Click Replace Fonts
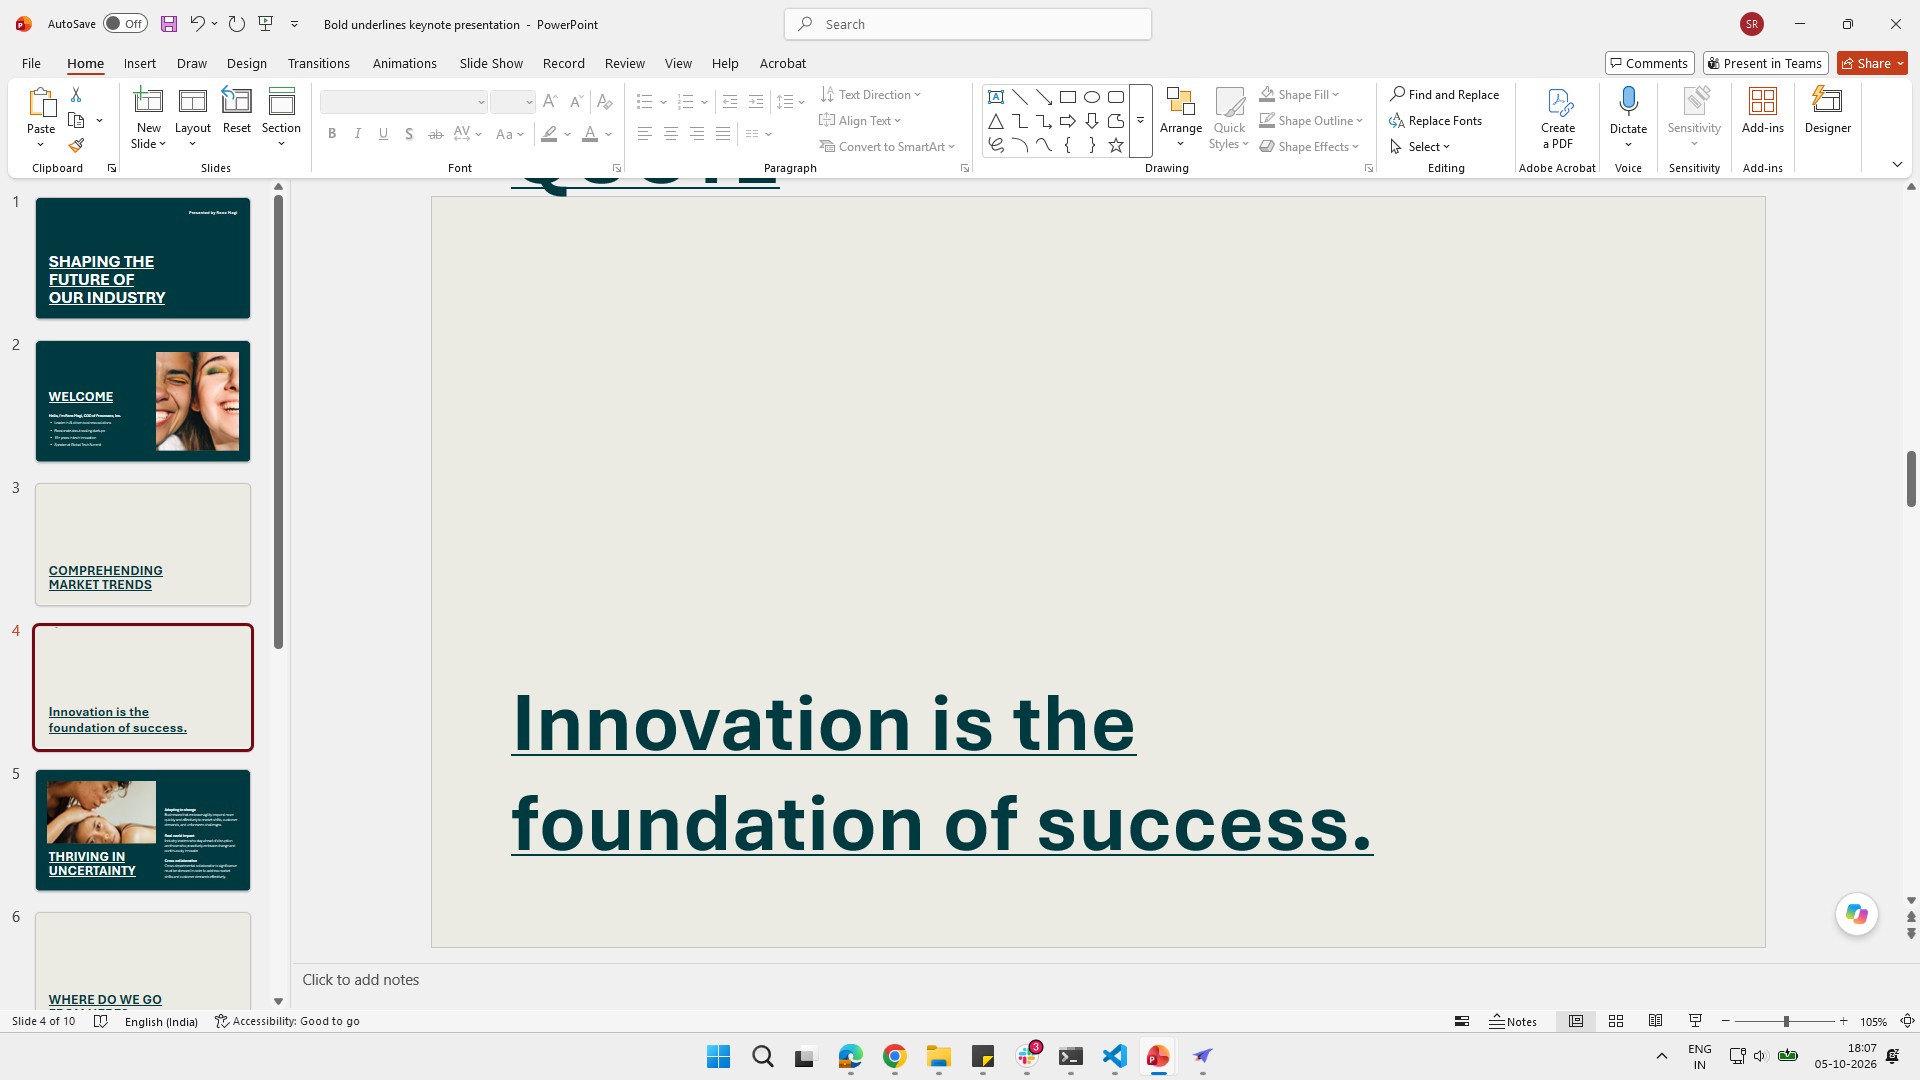Screen dimensions: 1920x1080 (1436, 120)
